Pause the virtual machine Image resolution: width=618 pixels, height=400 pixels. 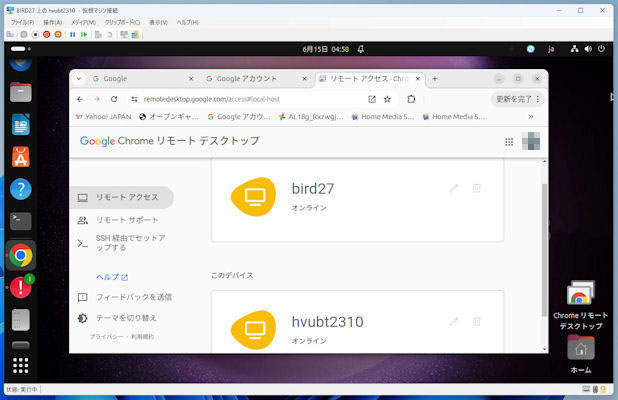point(73,35)
